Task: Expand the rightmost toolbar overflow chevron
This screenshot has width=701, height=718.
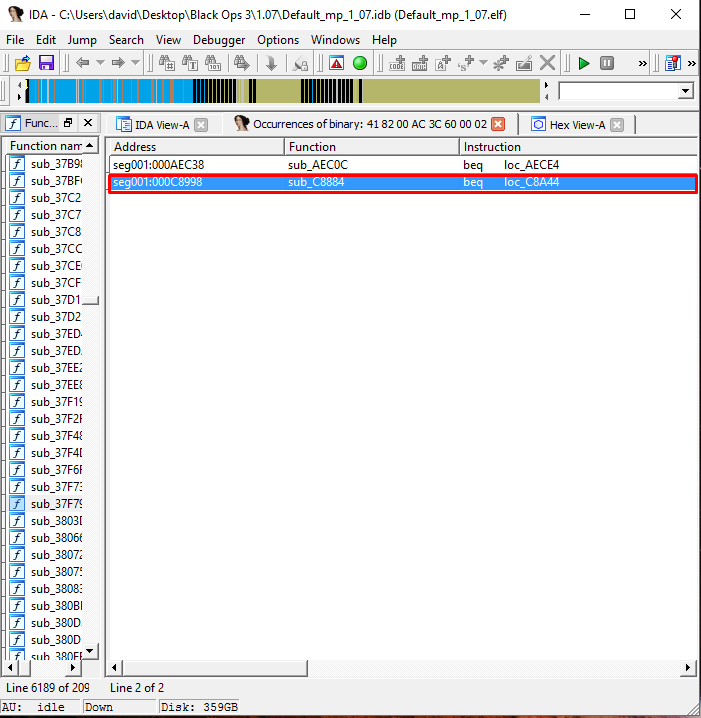Action: 692,63
